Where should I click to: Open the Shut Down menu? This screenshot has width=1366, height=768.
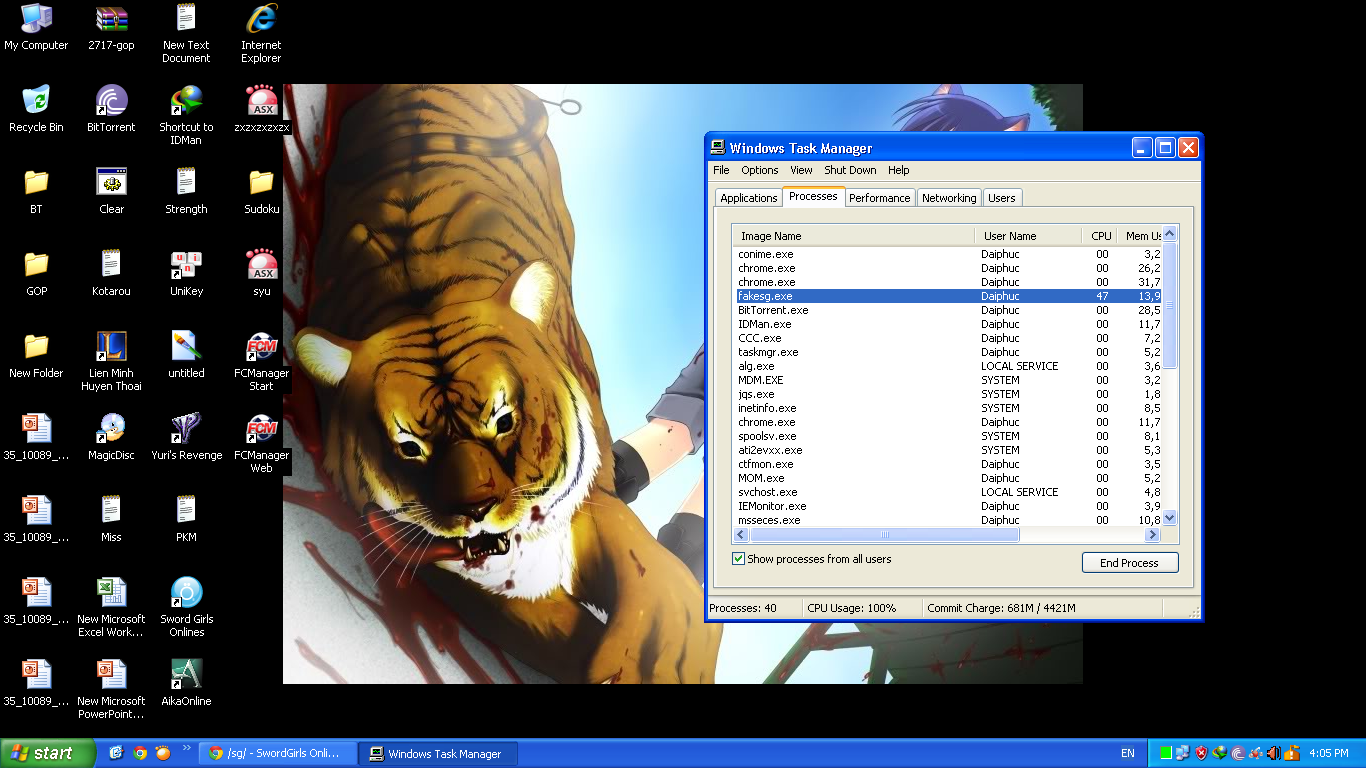coord(850,170)
